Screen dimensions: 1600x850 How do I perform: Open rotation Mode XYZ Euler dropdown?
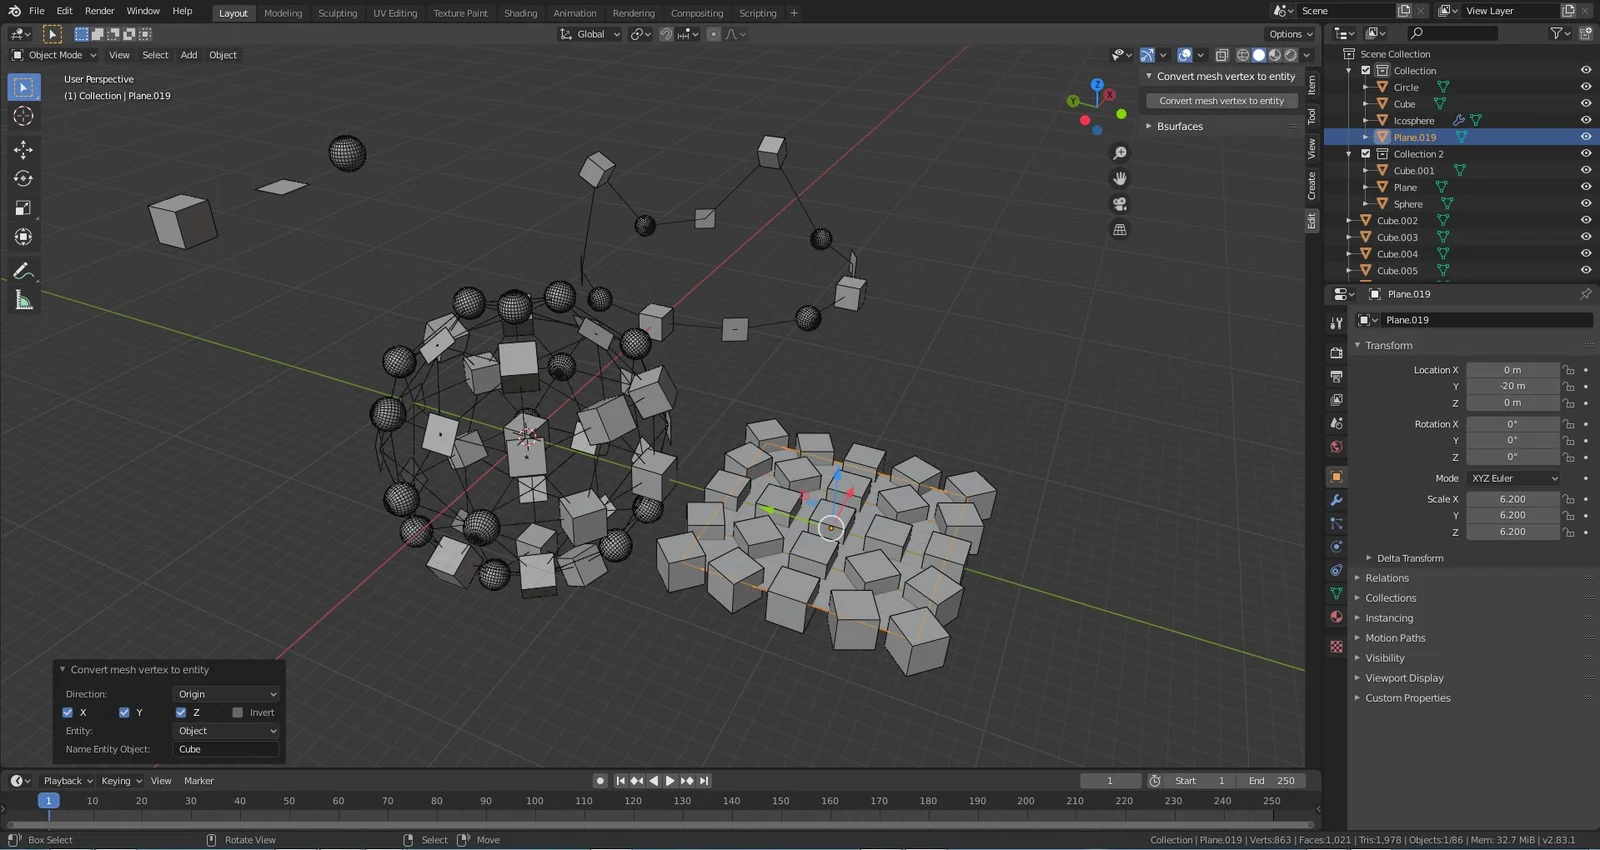coord(1513,479)
